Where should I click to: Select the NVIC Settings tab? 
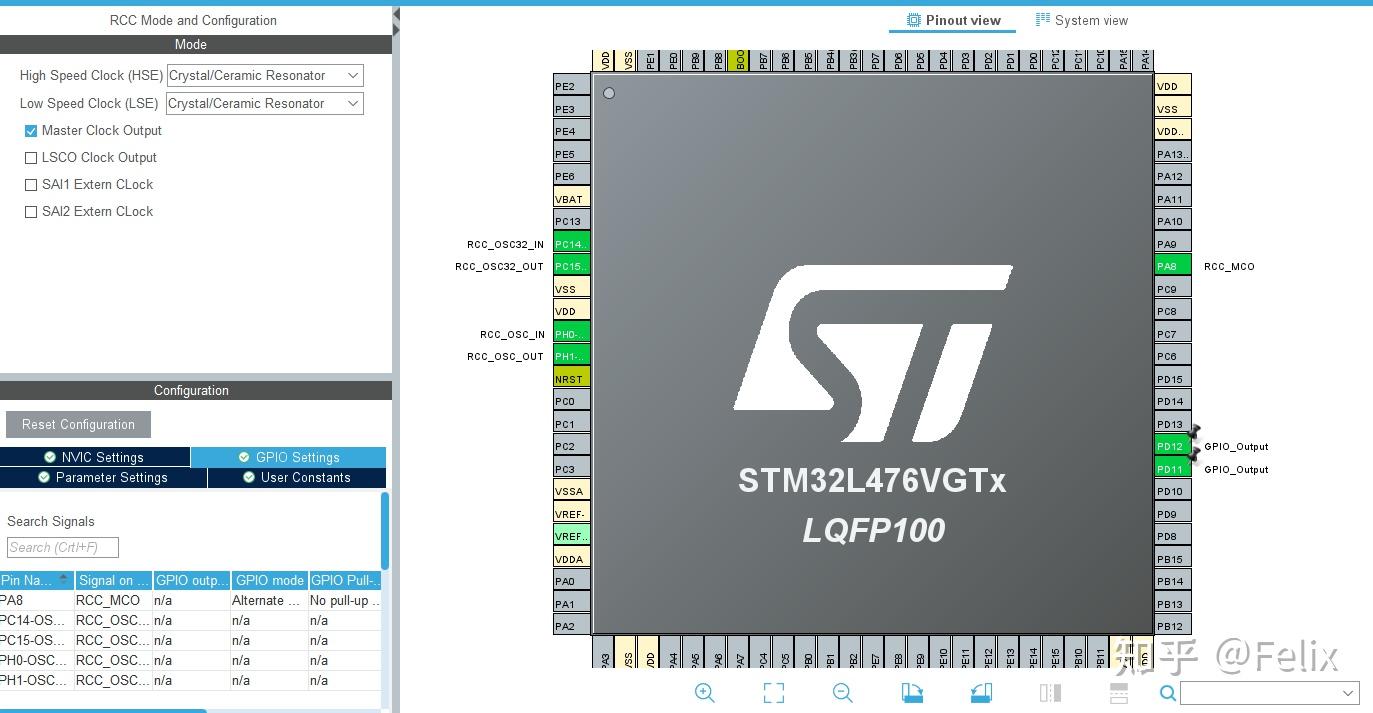point(95,456)
